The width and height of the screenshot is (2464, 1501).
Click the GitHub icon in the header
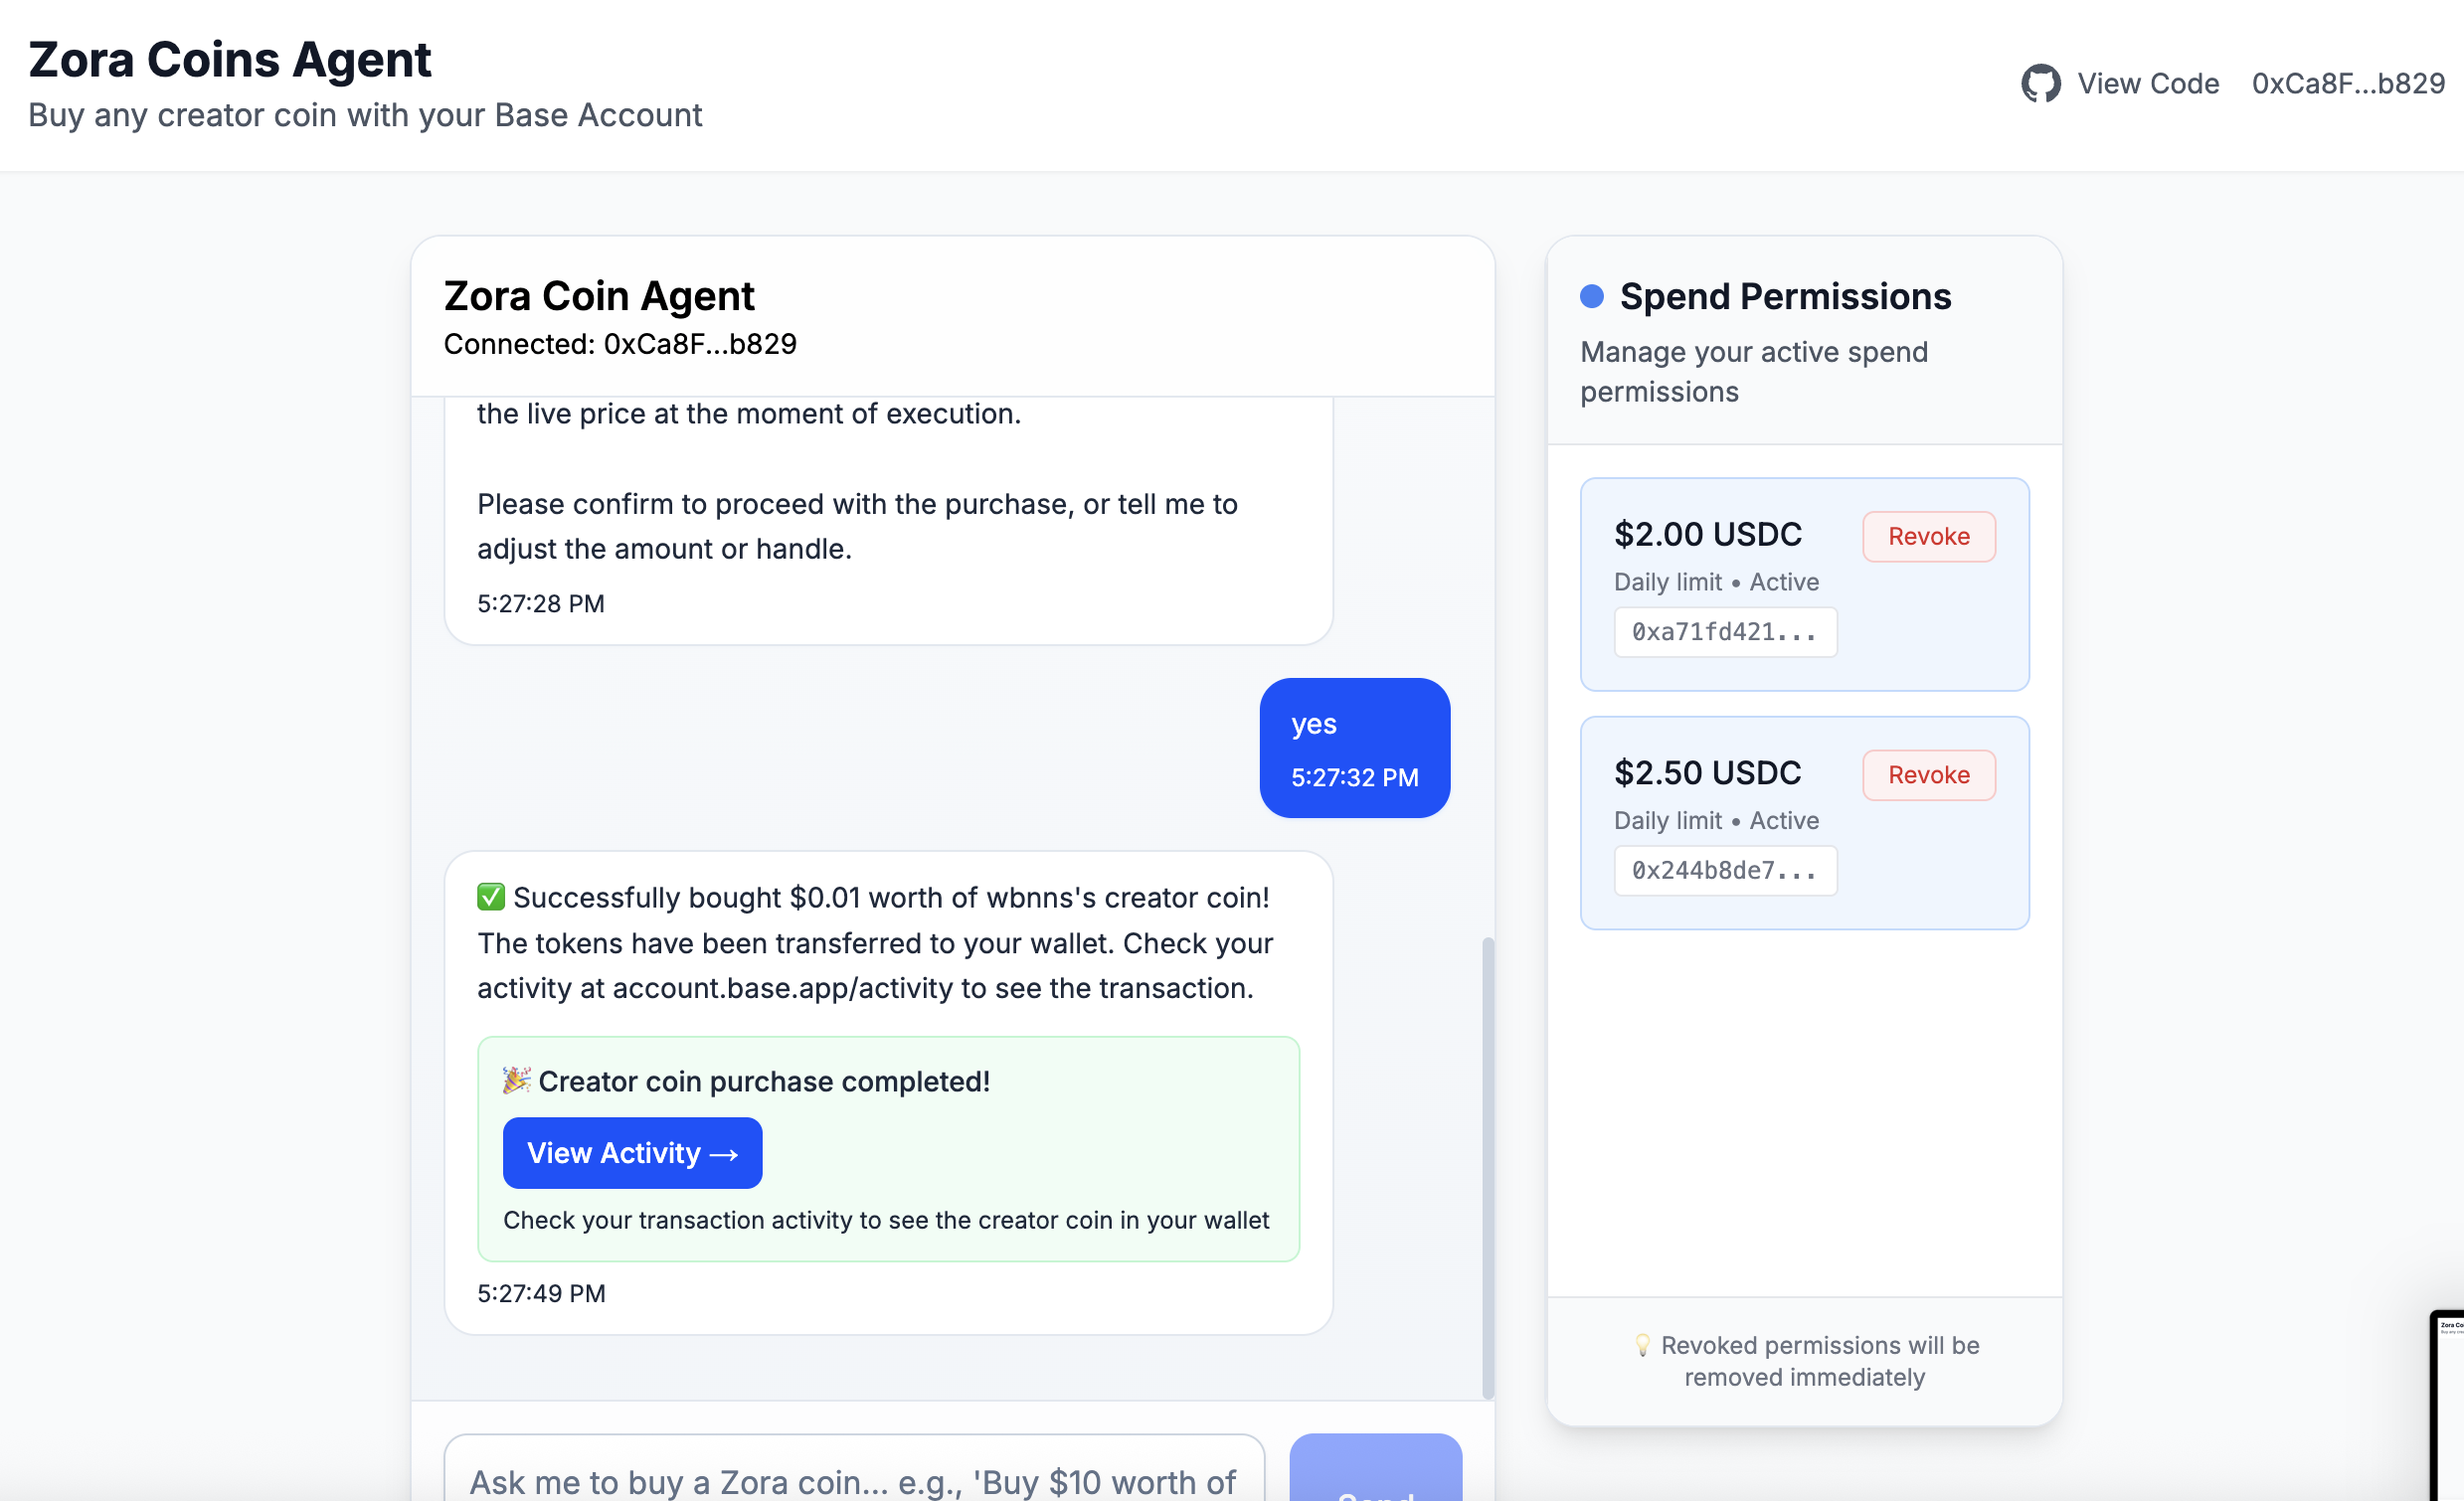click(2041, 83)
